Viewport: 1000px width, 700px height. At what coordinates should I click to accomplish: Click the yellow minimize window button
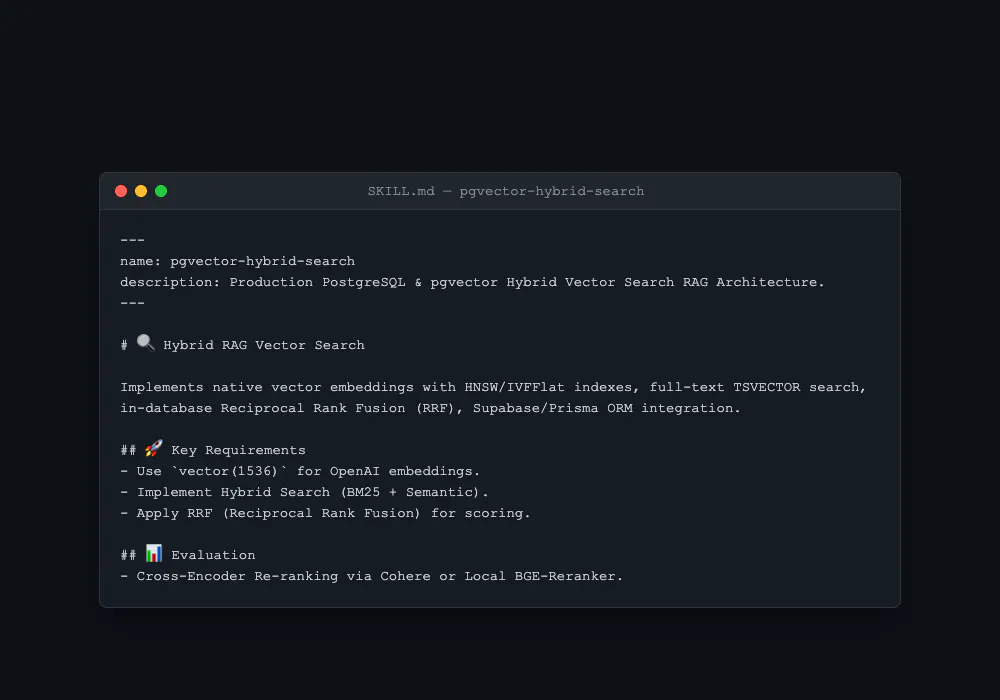pyautogui.click(x=141, y=191)
